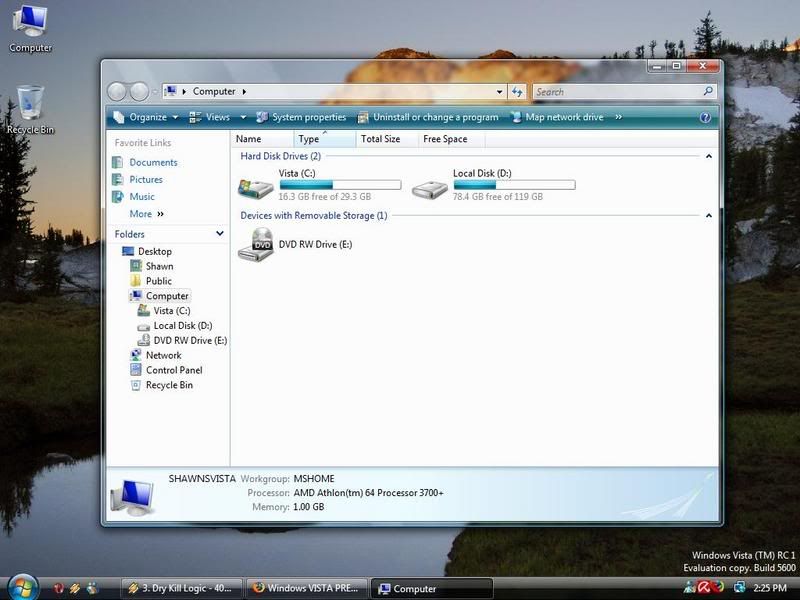800x600 pixels.
Task: Click Uninstall or change a program
Action: (428, 117)
